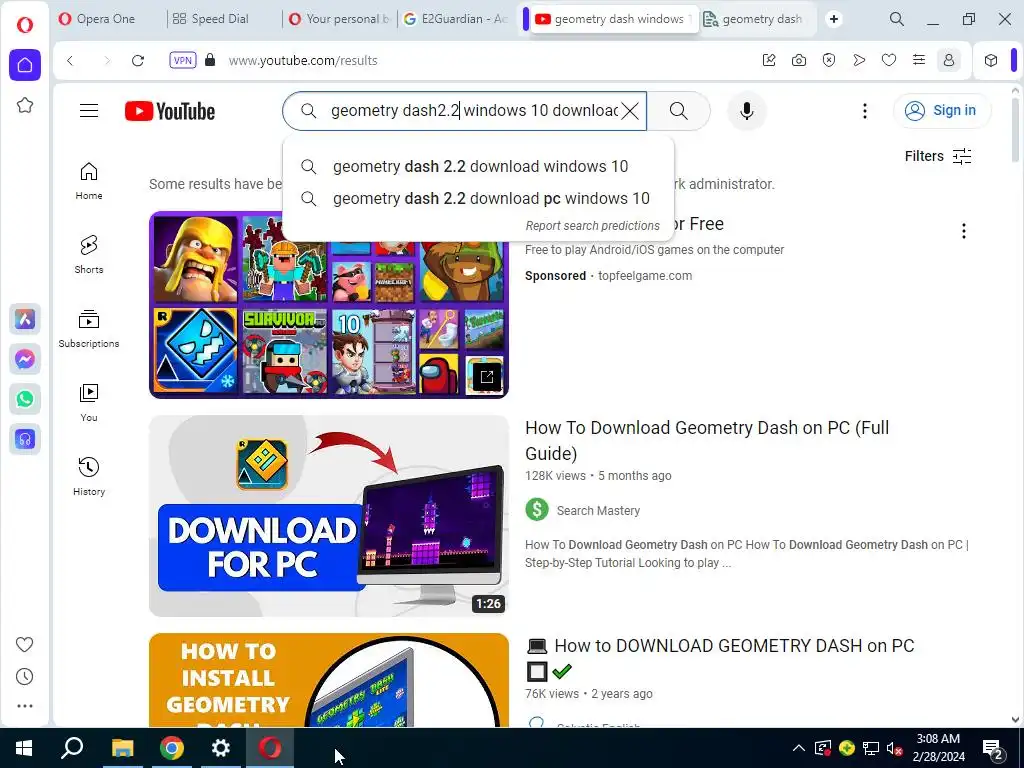This screenshot has height=768, width=1024.
Task: Open 'How To Download Geometry Dash on PC' title
Action: [x=707, y=440]
